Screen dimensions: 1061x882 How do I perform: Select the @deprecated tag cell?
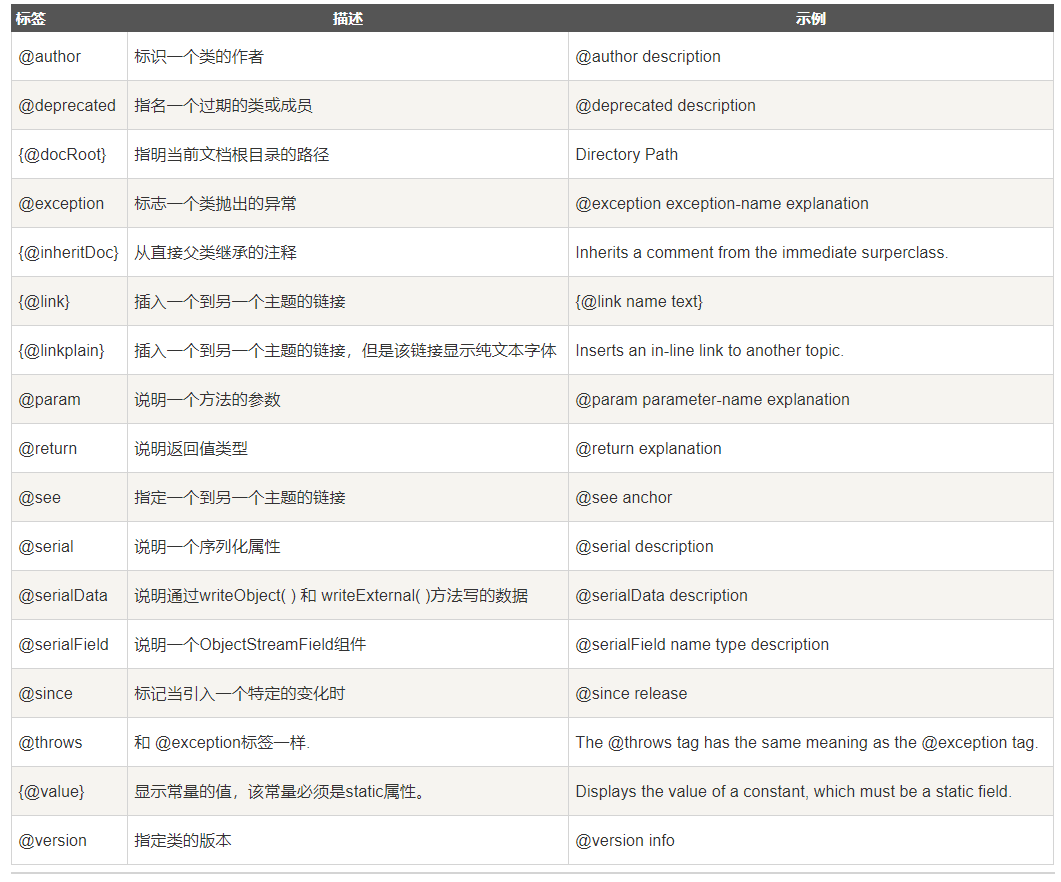(x=67, y=106)
